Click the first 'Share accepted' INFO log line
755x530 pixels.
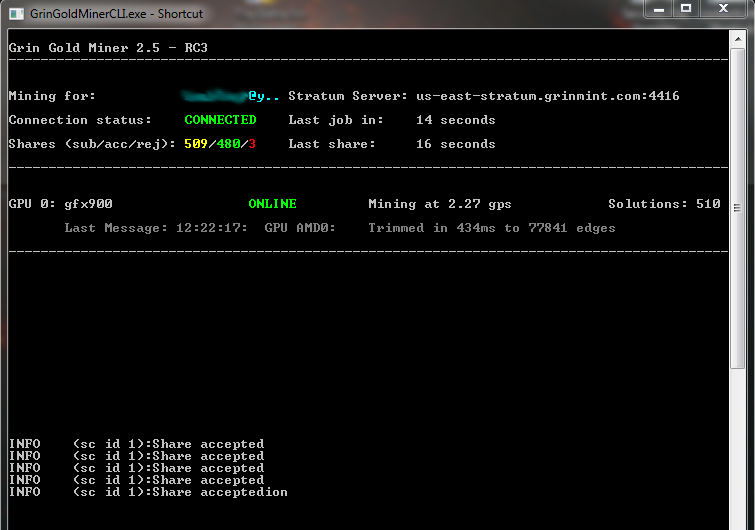point(136,444)
